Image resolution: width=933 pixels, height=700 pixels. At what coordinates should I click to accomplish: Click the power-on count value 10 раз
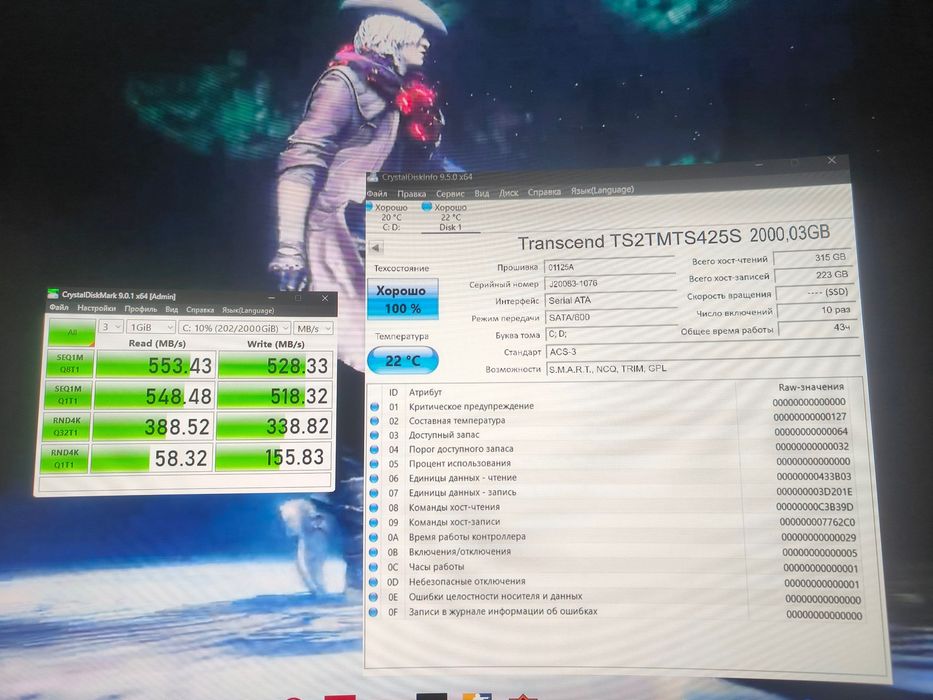[x=816, y=310]
